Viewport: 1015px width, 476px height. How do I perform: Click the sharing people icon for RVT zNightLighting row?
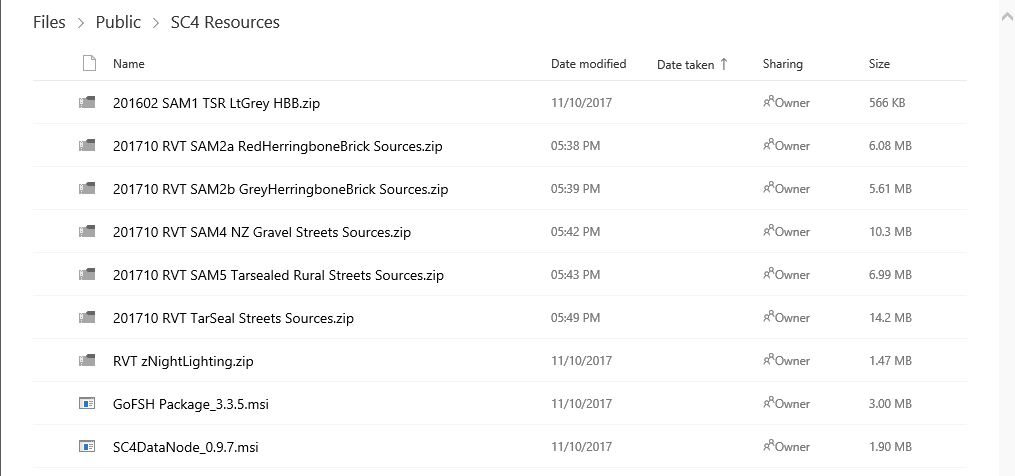pos(769,359)
